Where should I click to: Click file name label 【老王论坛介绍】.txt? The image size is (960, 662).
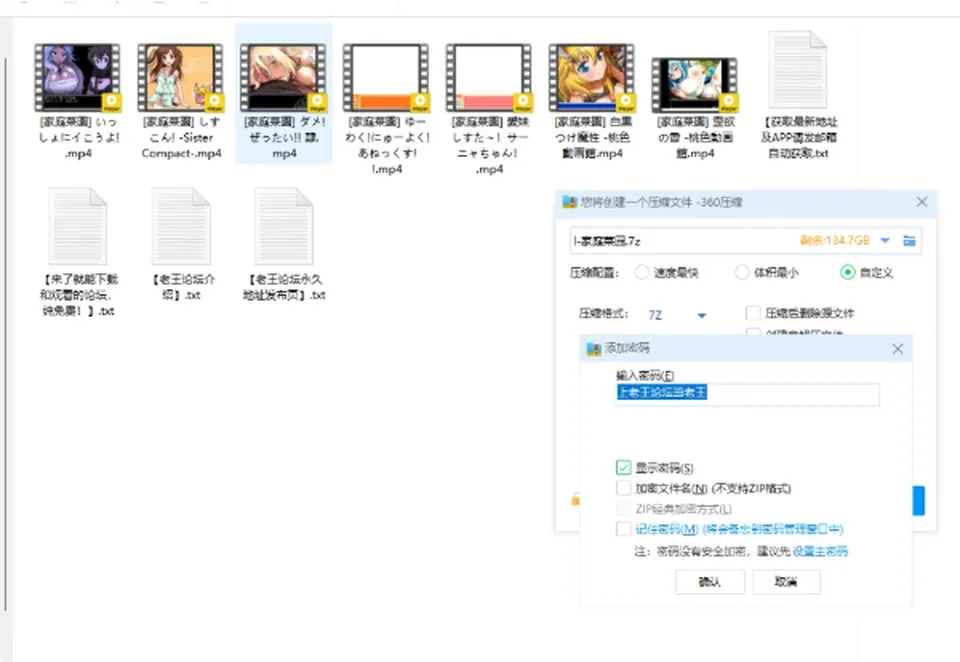coord(181,287)
